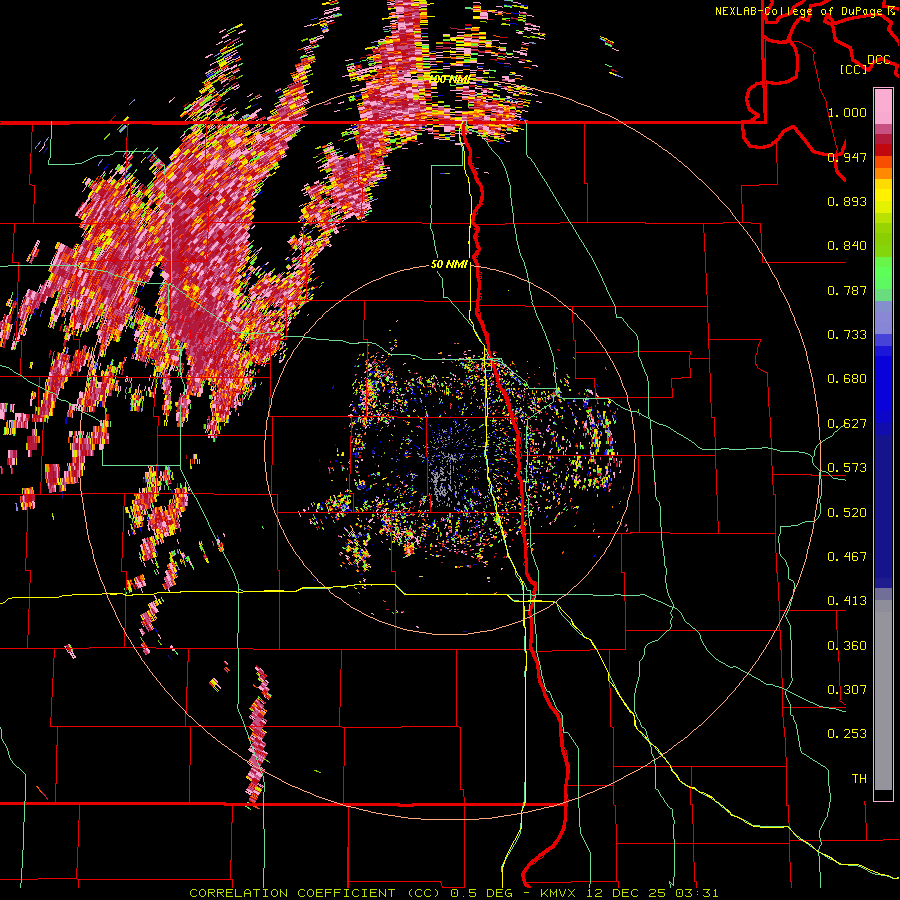The image size is (900, 900).
Task: Select the 0.733 scale value
Action: coord(847,335)
